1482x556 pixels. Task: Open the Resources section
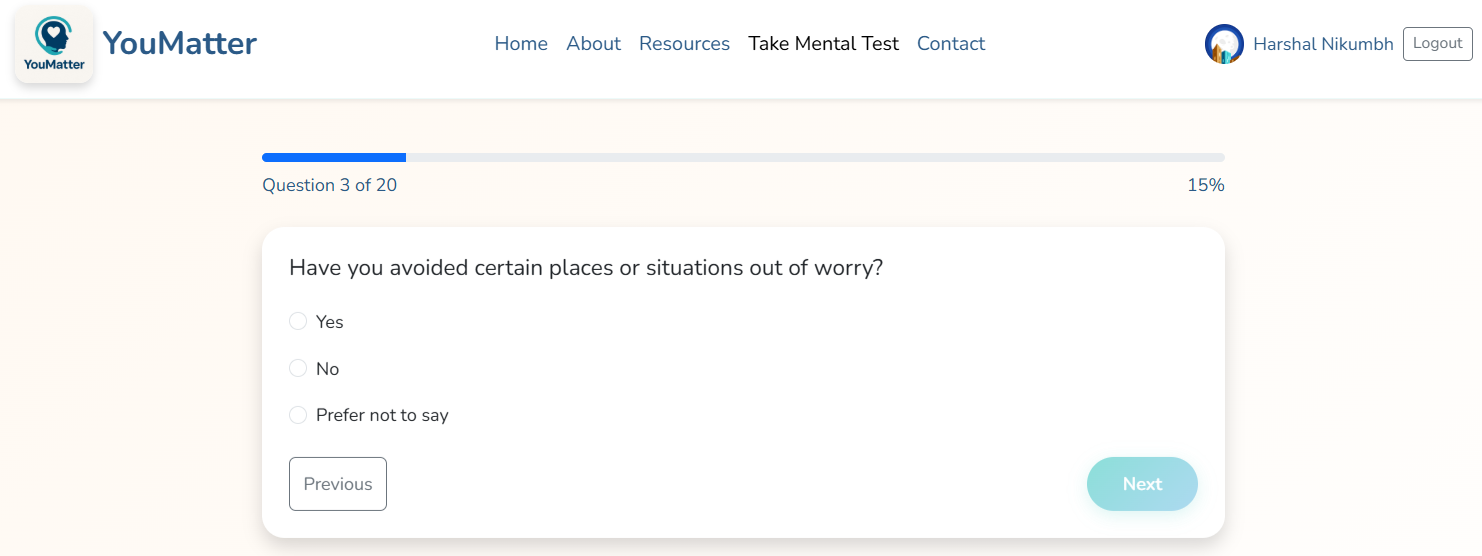(x=684, y=44)
